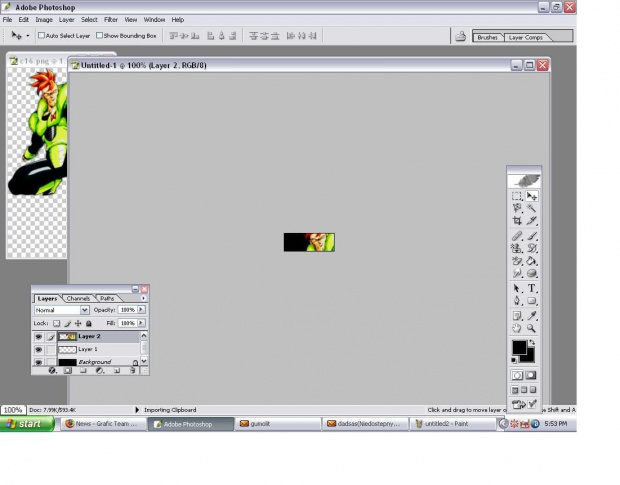Select the Crop tool
This screenshot has height=485, width=620.
(517, 220)
